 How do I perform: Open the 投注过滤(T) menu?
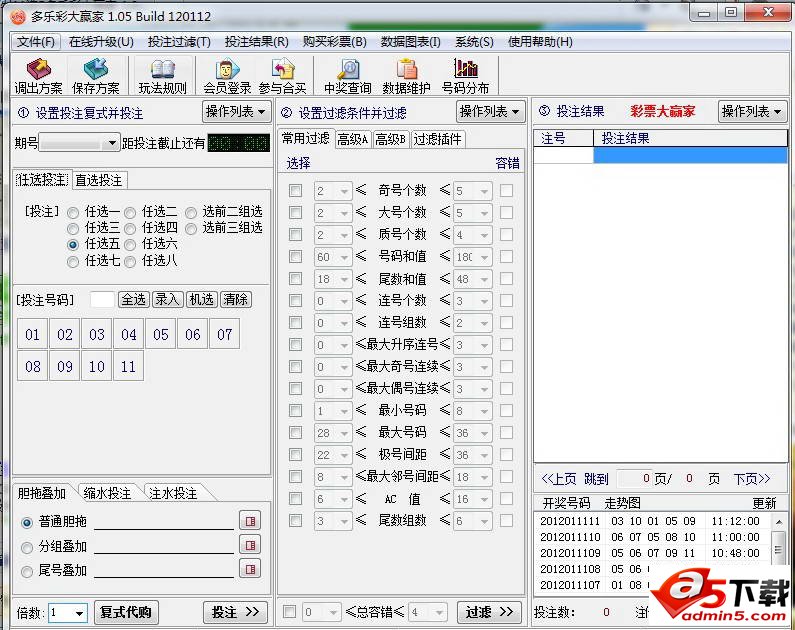point(179,42)
